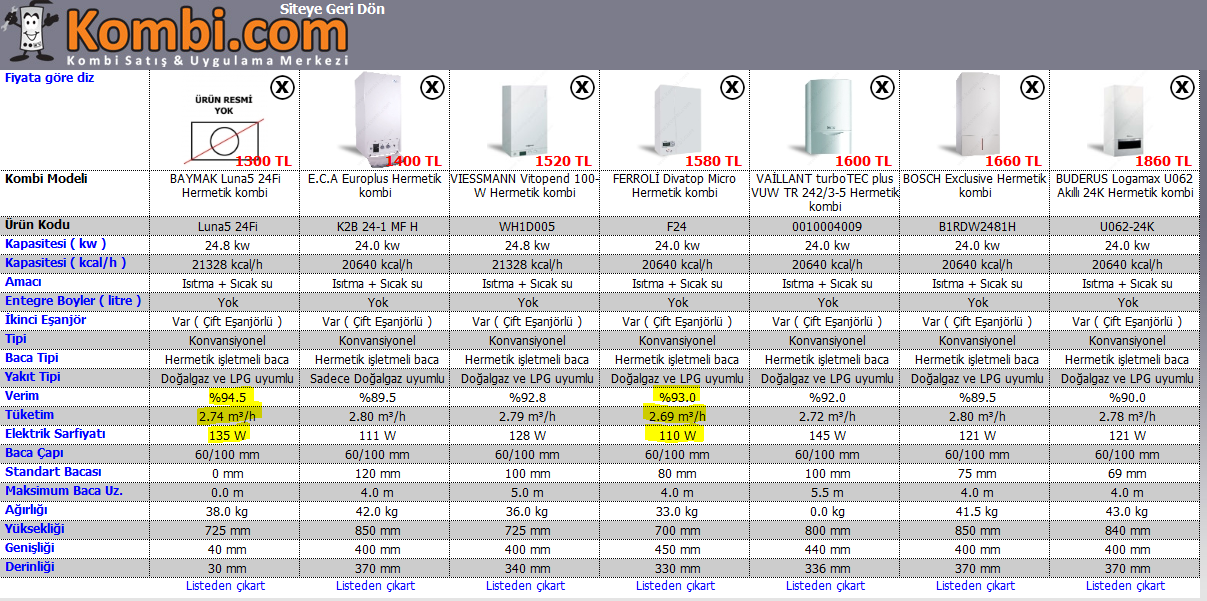Click Listeden çıkart under FERROLİ column
Screen dimensions: 1207x601
(x=674, y=586)
